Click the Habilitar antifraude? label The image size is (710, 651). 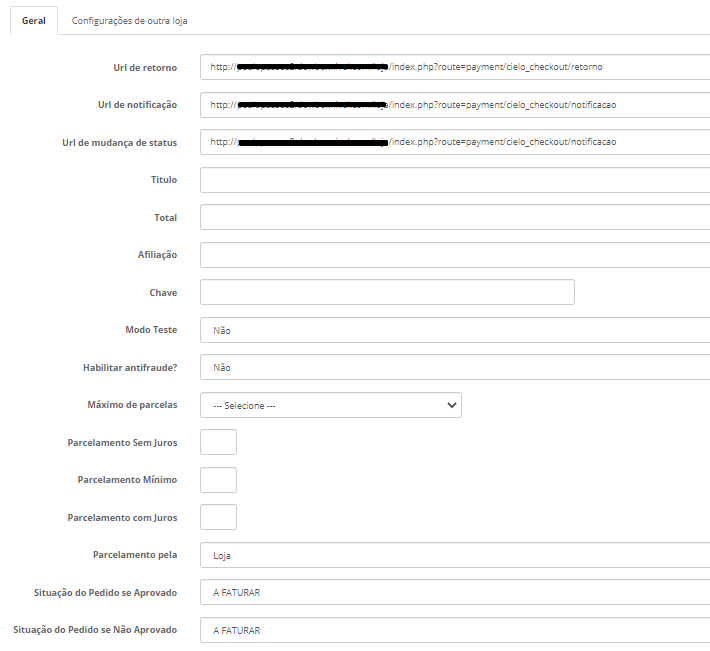pyautogui.click(x=130, y=368)
